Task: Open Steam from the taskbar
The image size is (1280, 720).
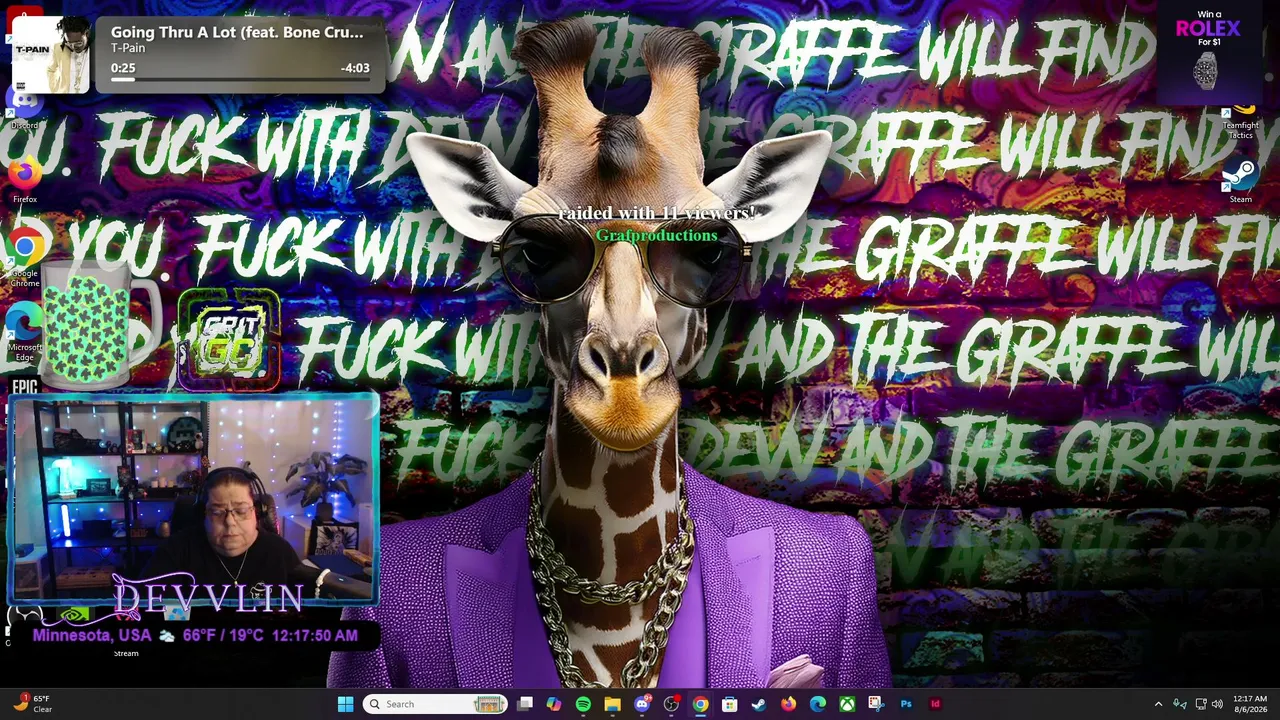Action: coord(759,704)
